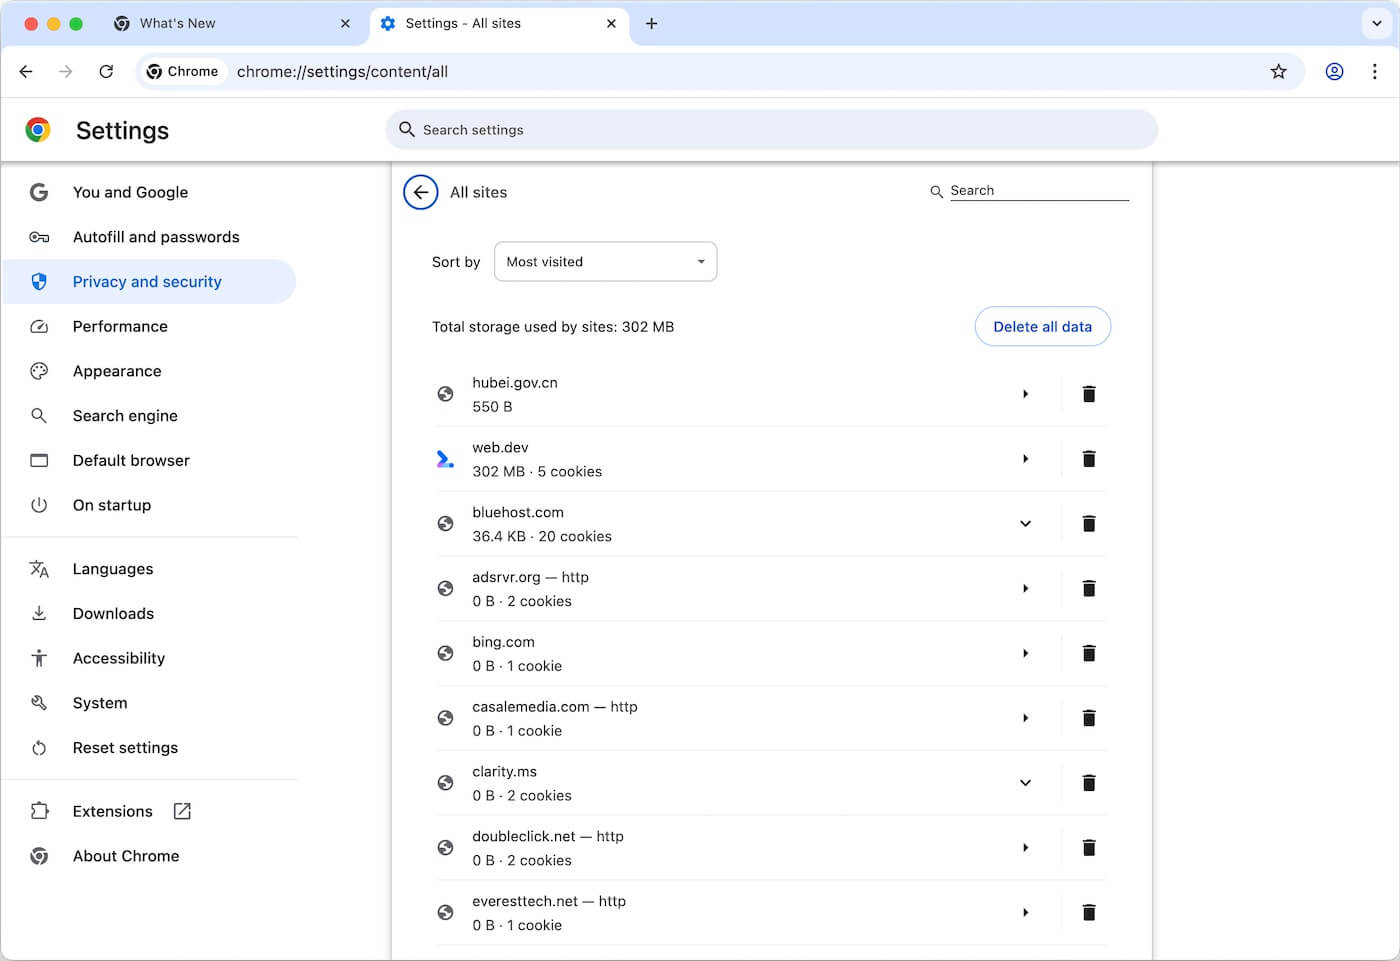This screenshot has height=961, width=1400.
Task: Reload the page with the refresh icon
Action: [106, 71]
